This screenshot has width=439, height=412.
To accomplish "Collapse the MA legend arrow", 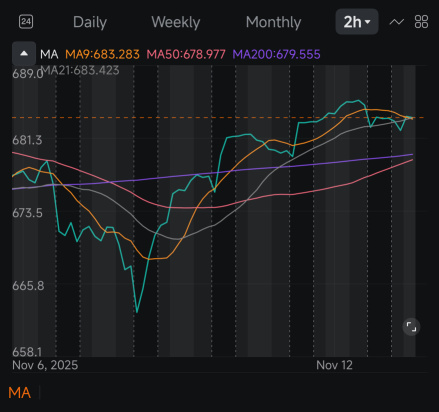I will pos(24,54).
